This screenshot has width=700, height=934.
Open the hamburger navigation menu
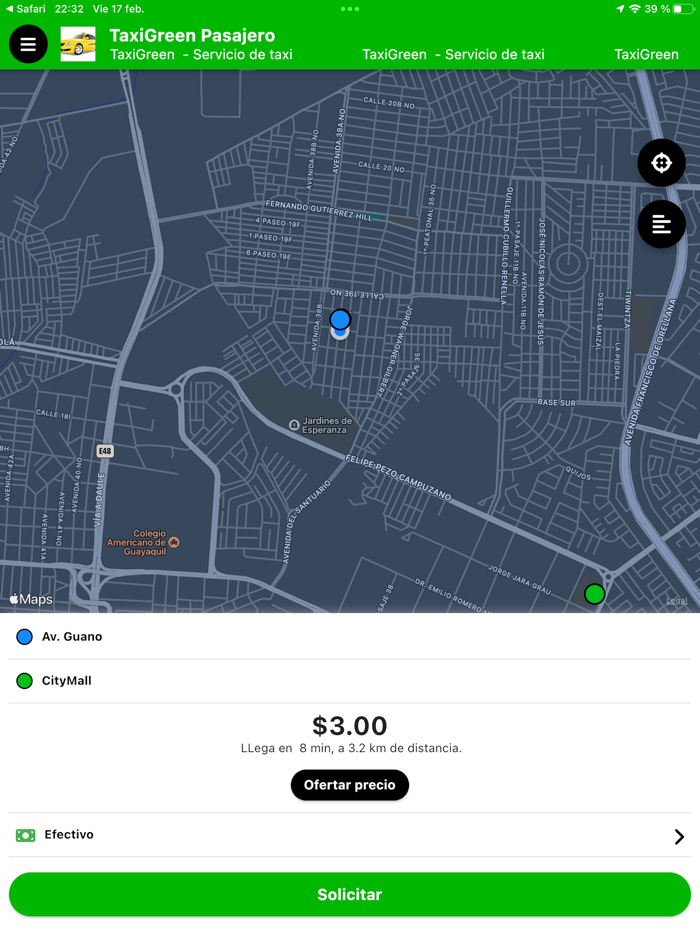point(27,43)
